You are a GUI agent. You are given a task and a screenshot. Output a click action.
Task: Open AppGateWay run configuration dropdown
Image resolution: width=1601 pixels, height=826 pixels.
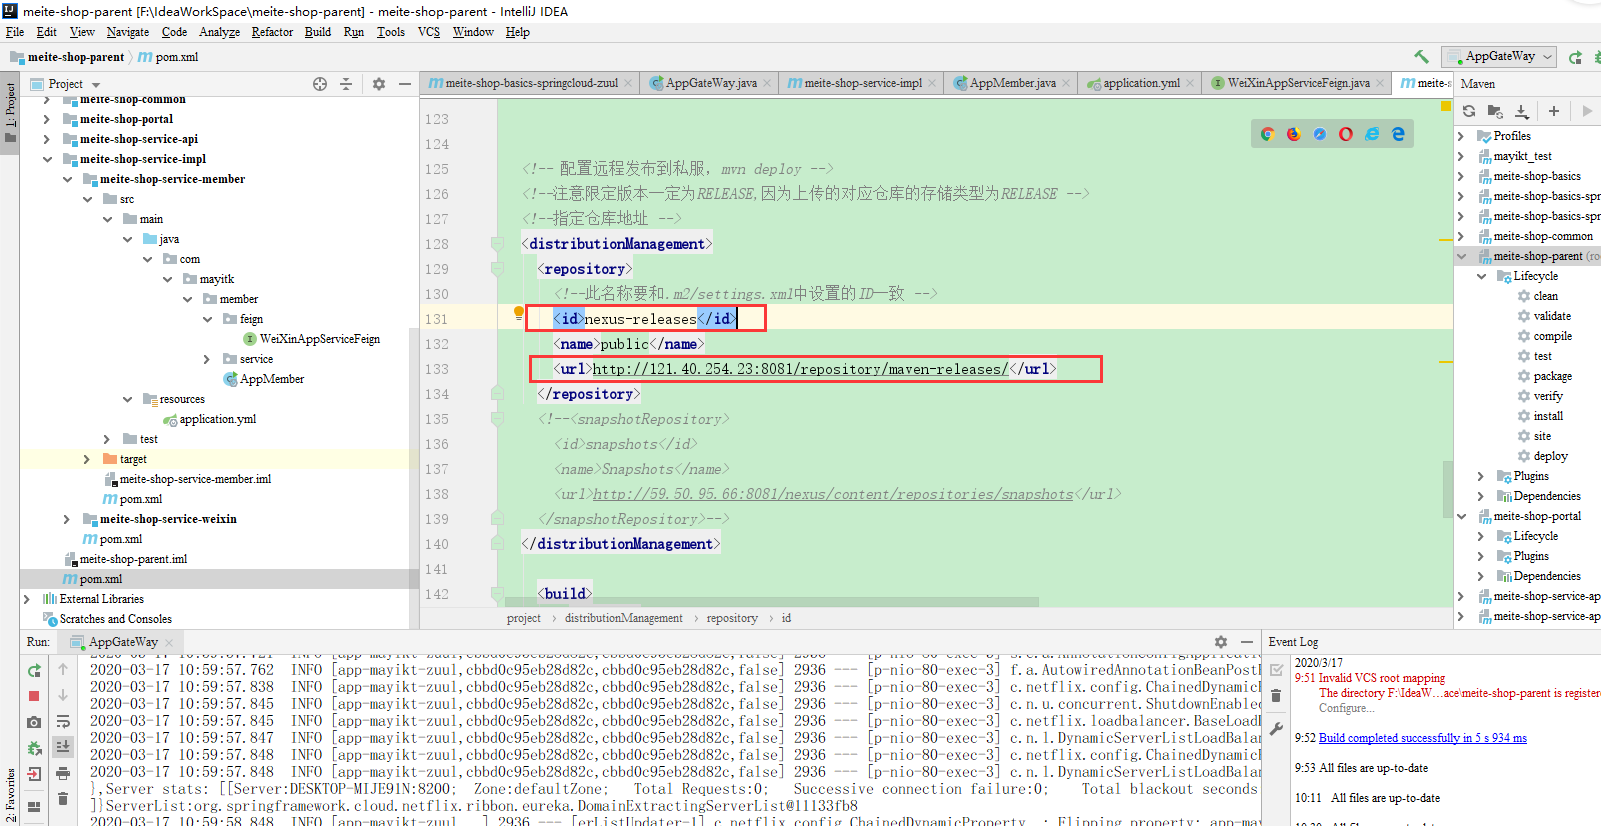(x=1499, y=57)
